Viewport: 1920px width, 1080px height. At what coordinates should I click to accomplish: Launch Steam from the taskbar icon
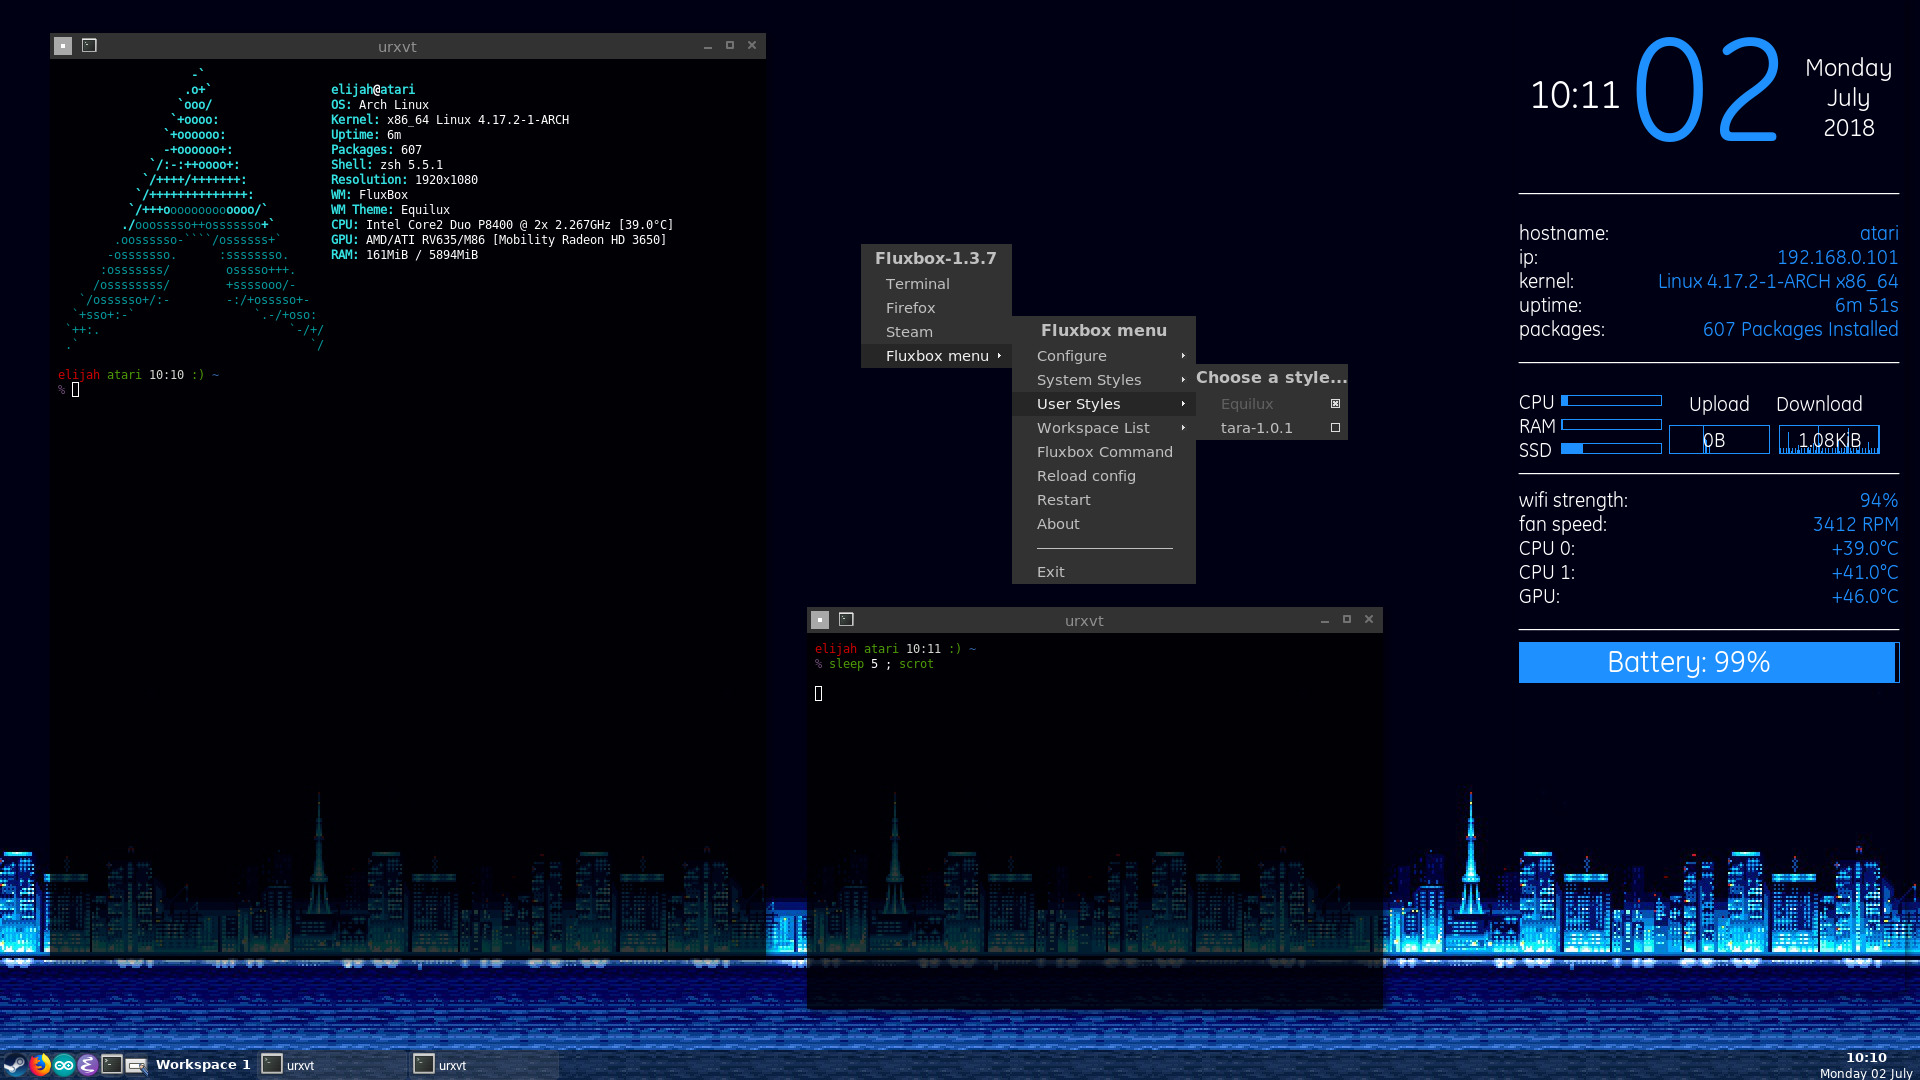15,1065
